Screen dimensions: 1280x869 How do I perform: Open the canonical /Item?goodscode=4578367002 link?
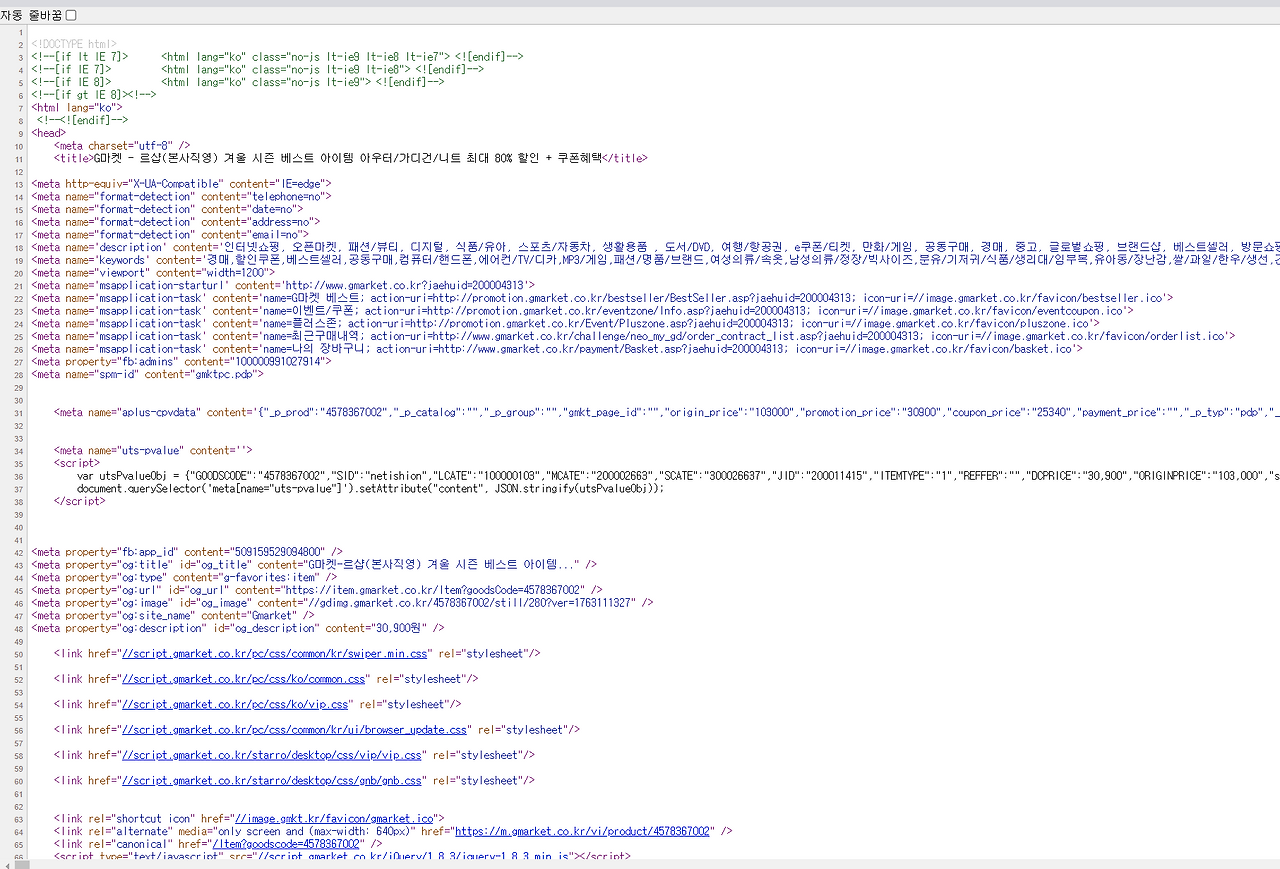coord(286,844)
